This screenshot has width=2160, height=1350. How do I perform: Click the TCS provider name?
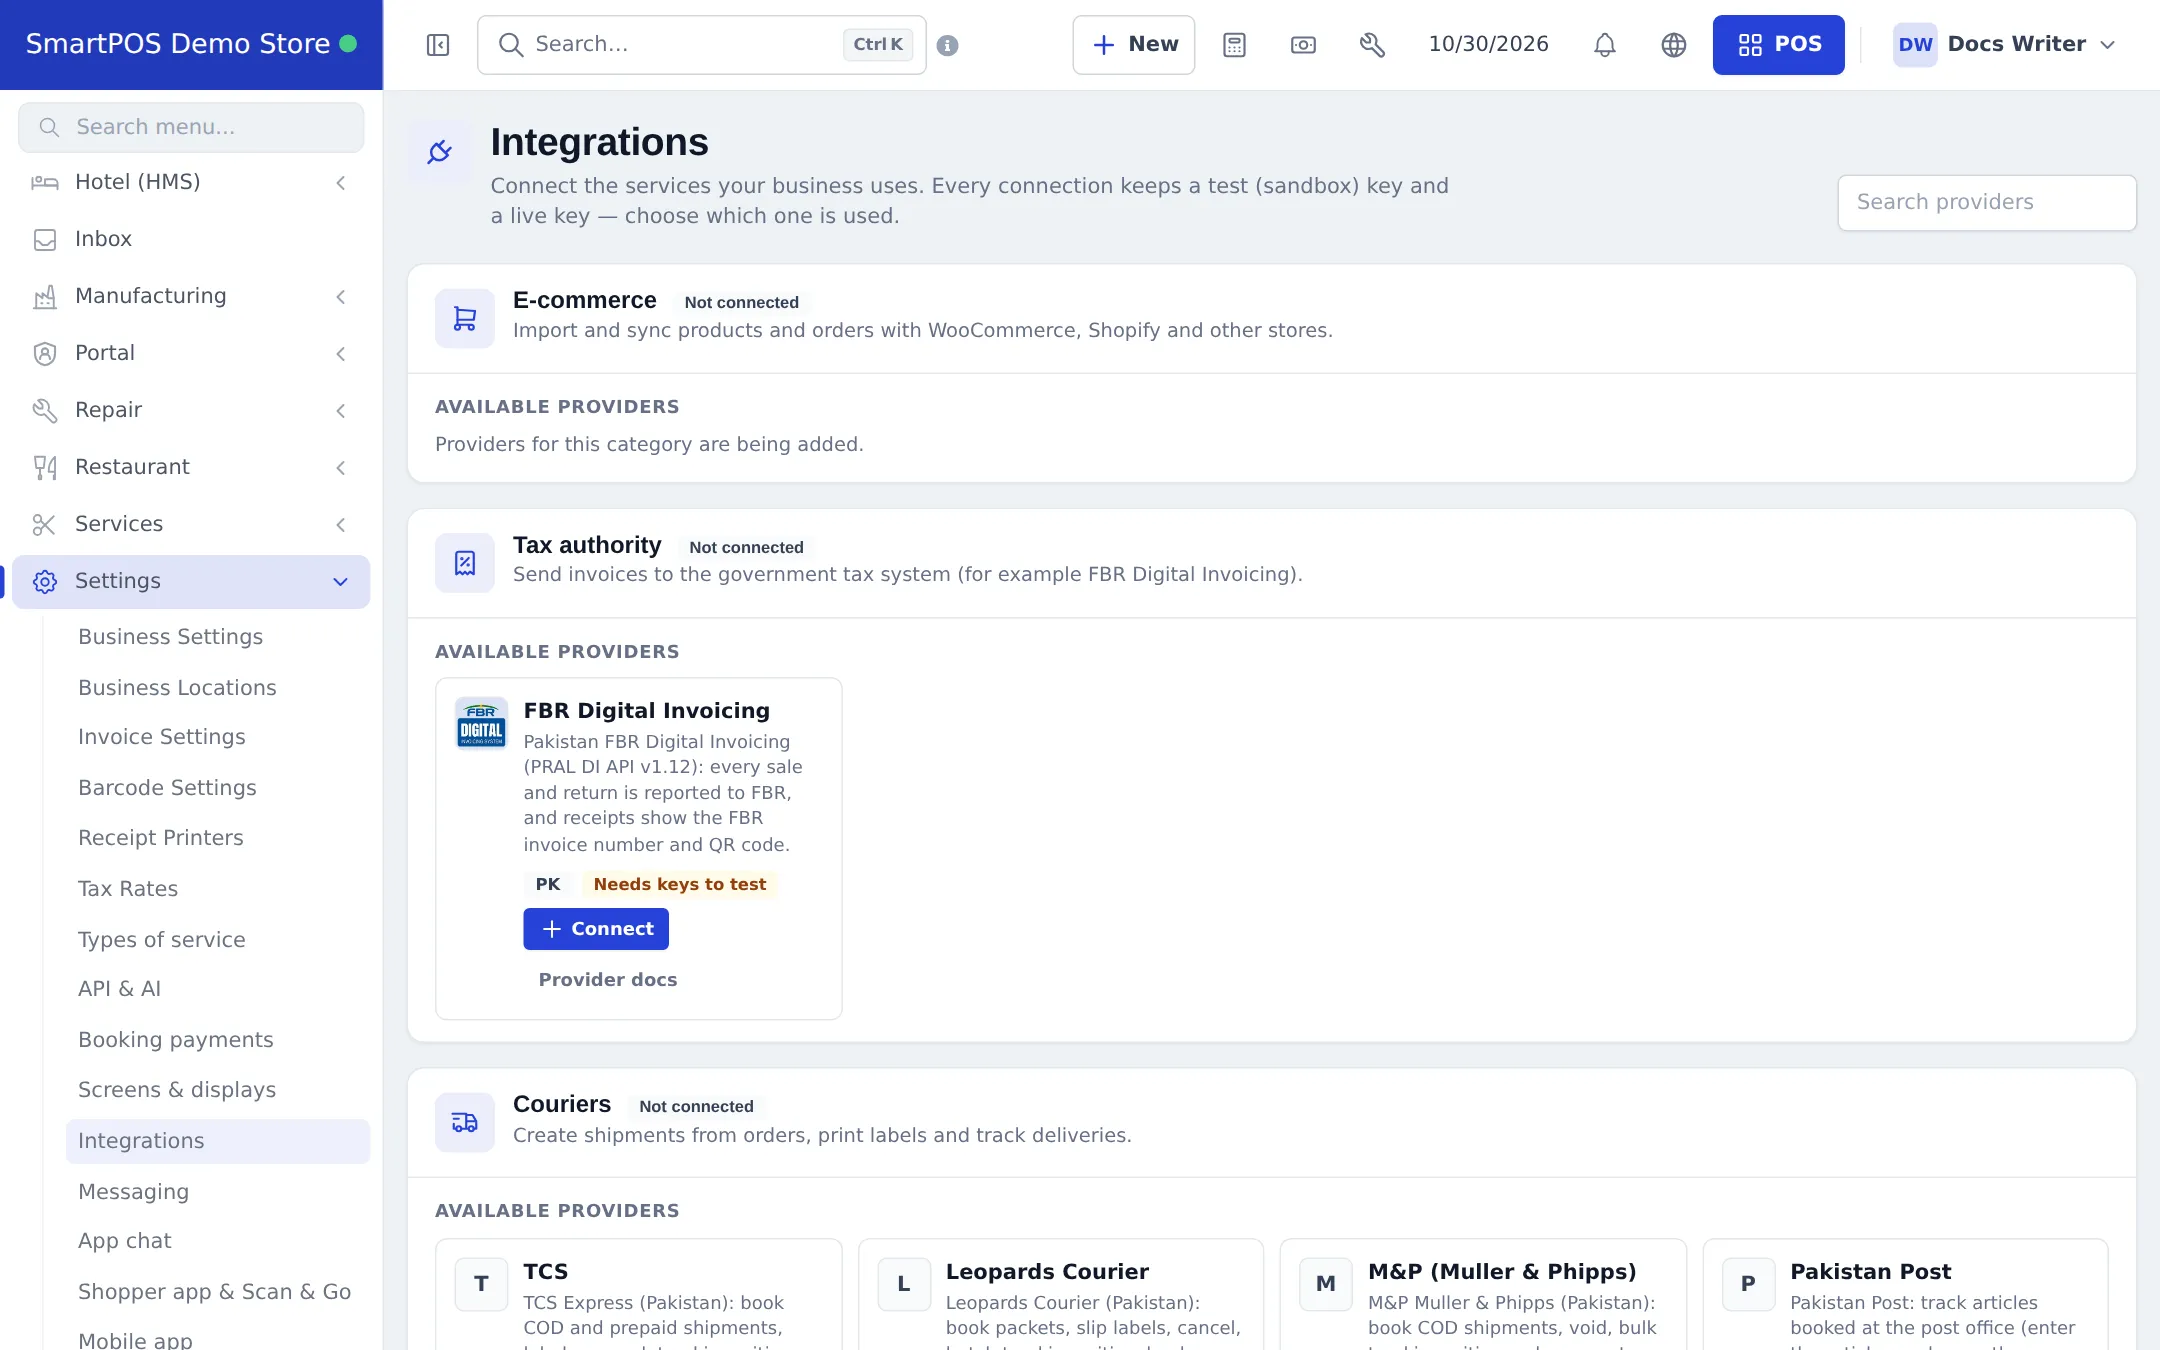546,1272
